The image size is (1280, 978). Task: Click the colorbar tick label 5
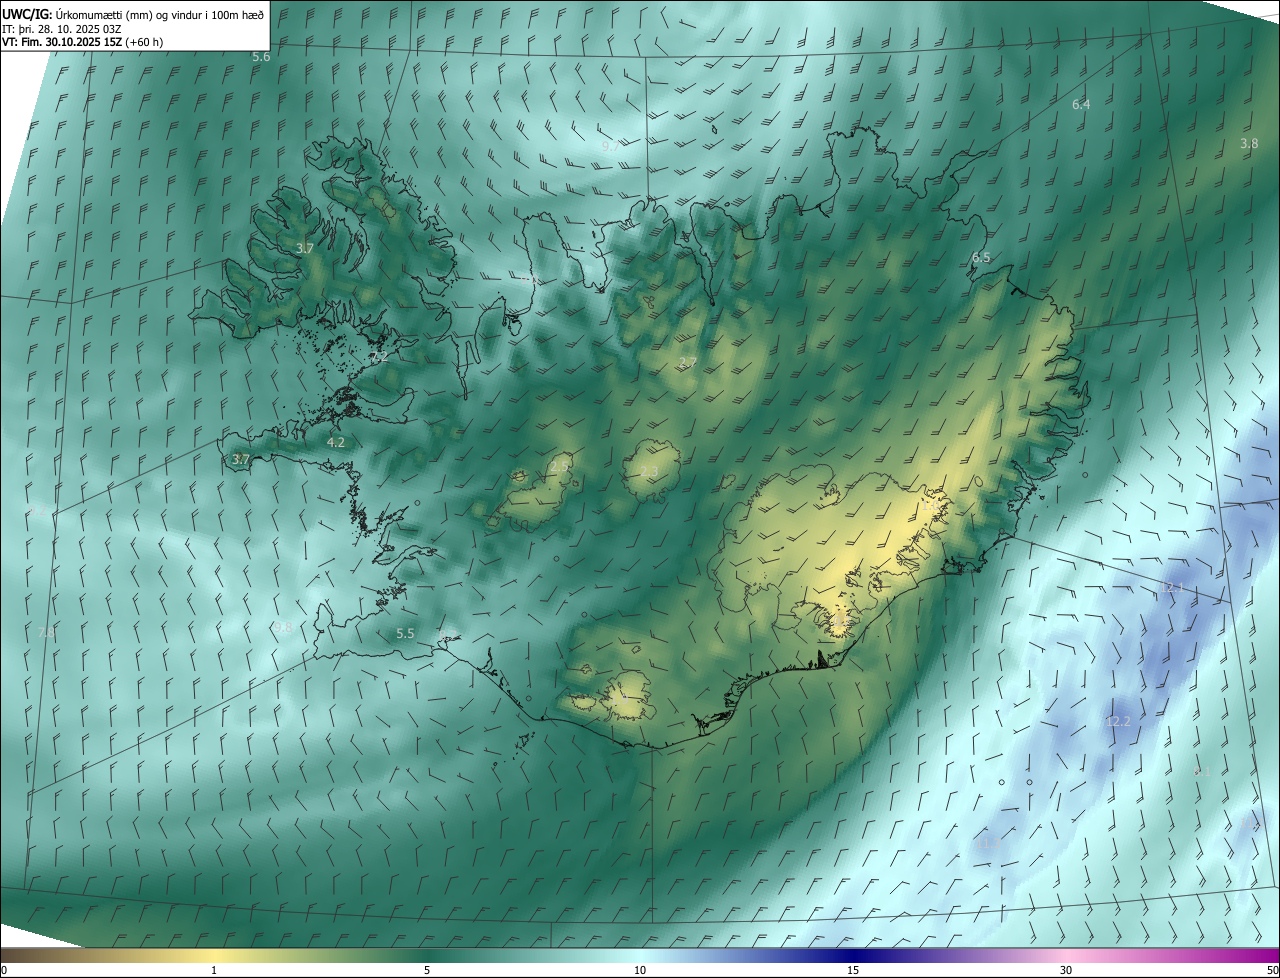[427, 970]
